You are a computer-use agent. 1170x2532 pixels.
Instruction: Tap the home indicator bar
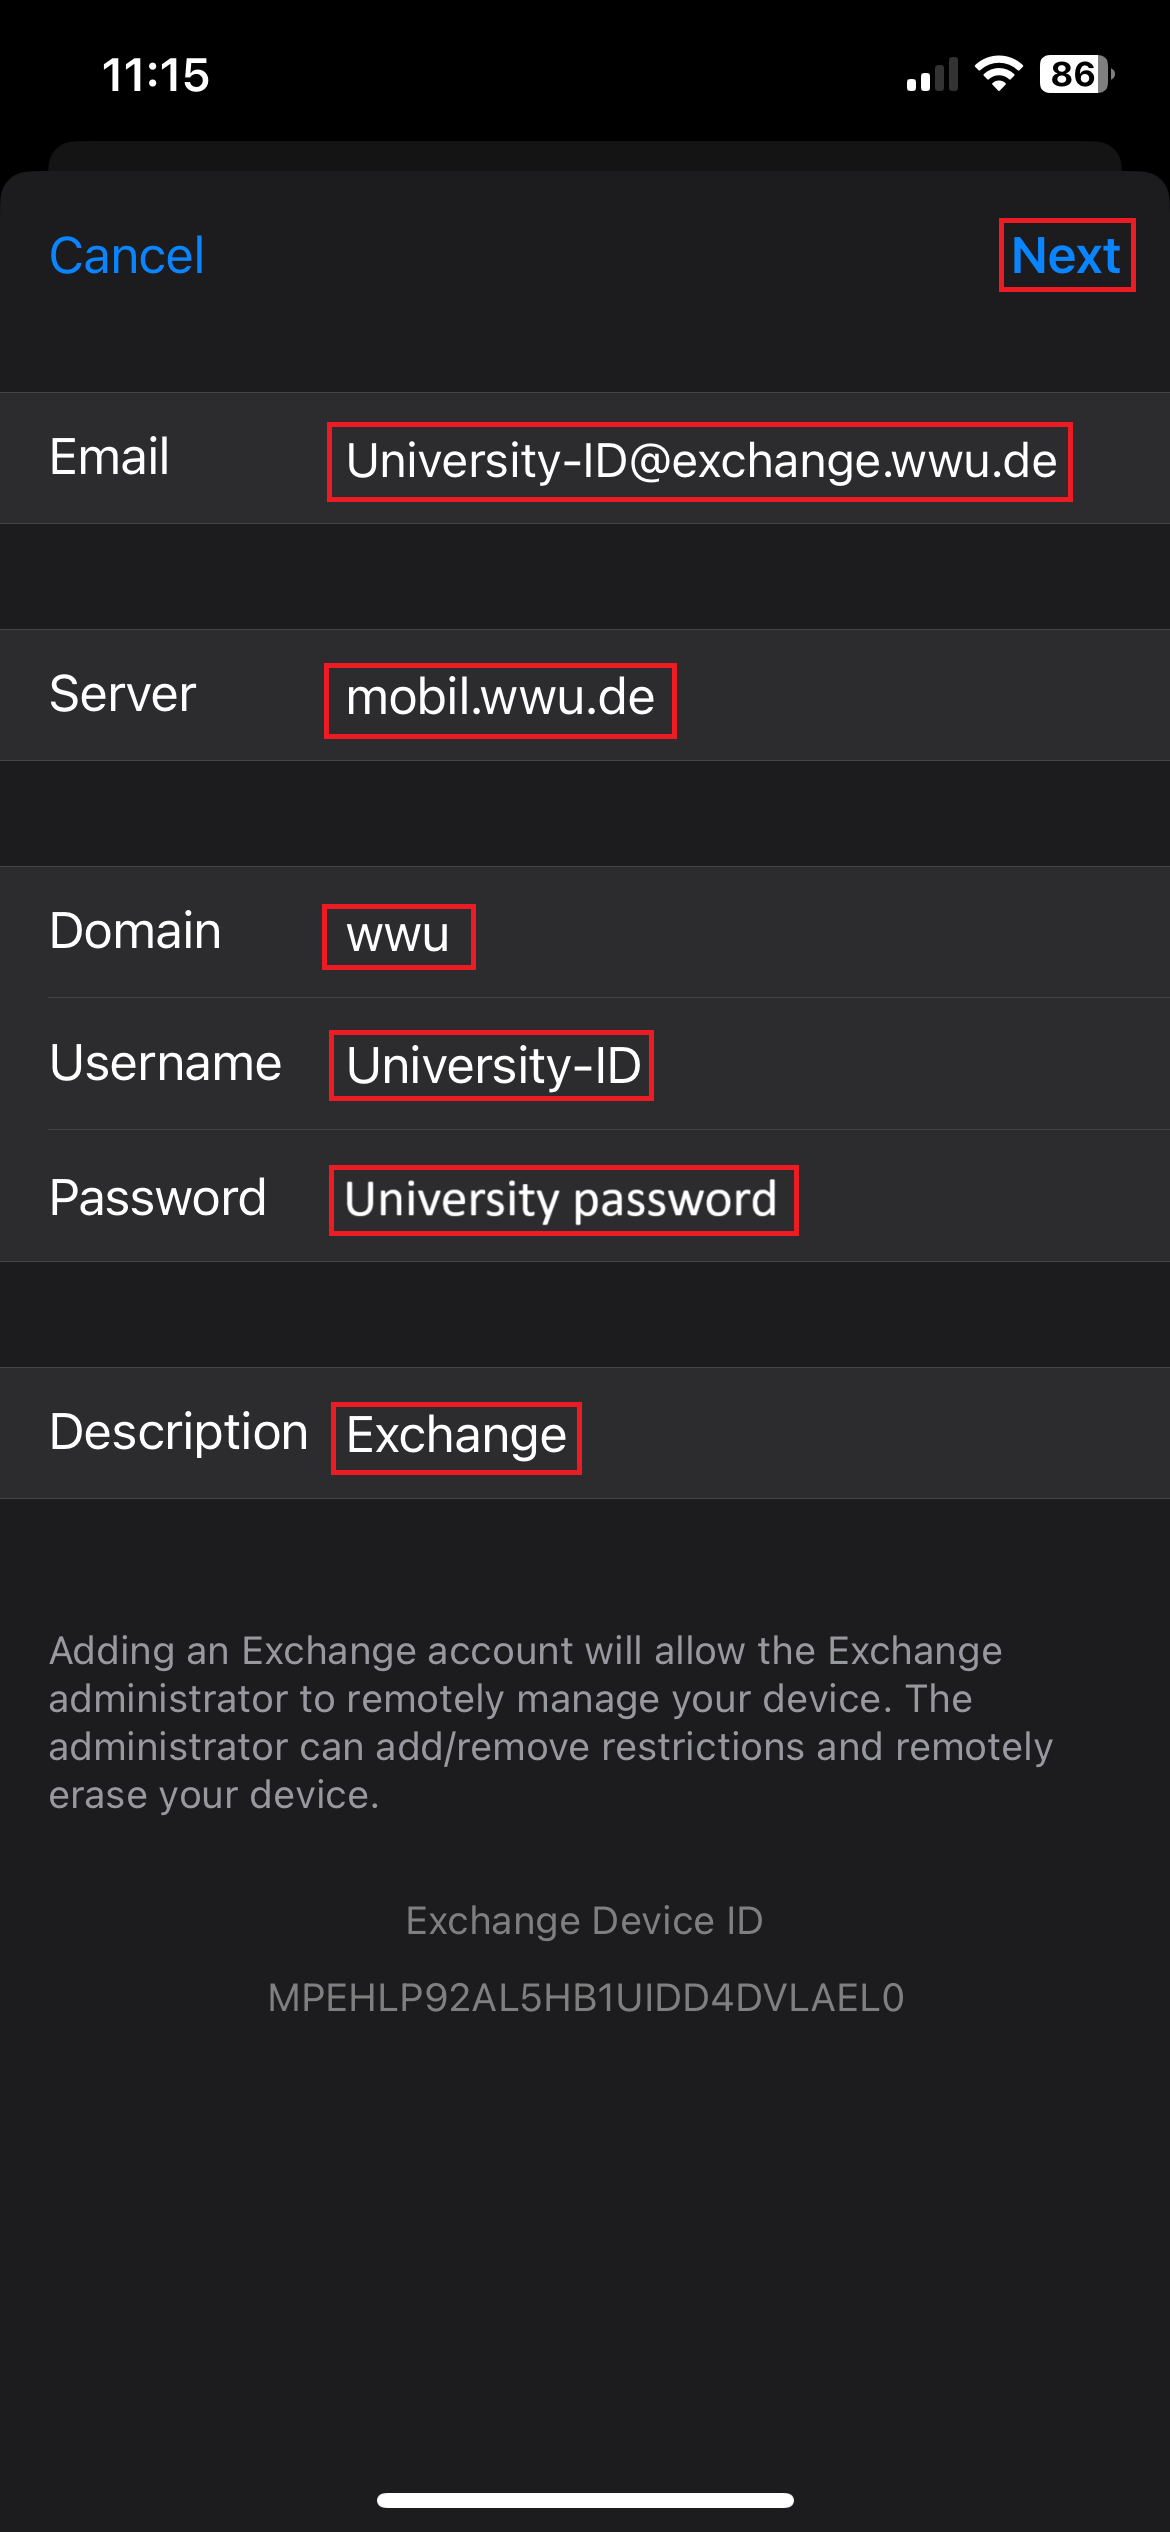point(585,2500)
